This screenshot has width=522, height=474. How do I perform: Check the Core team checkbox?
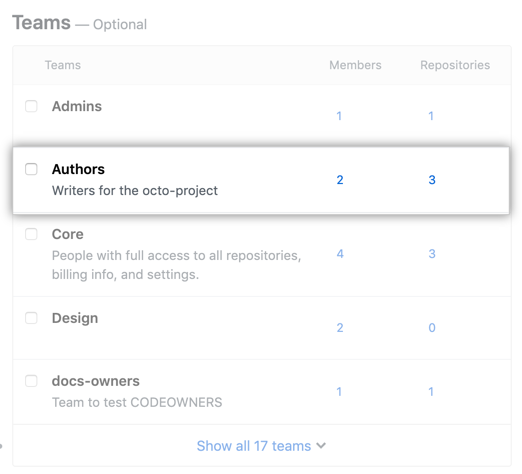click(31, 234)
